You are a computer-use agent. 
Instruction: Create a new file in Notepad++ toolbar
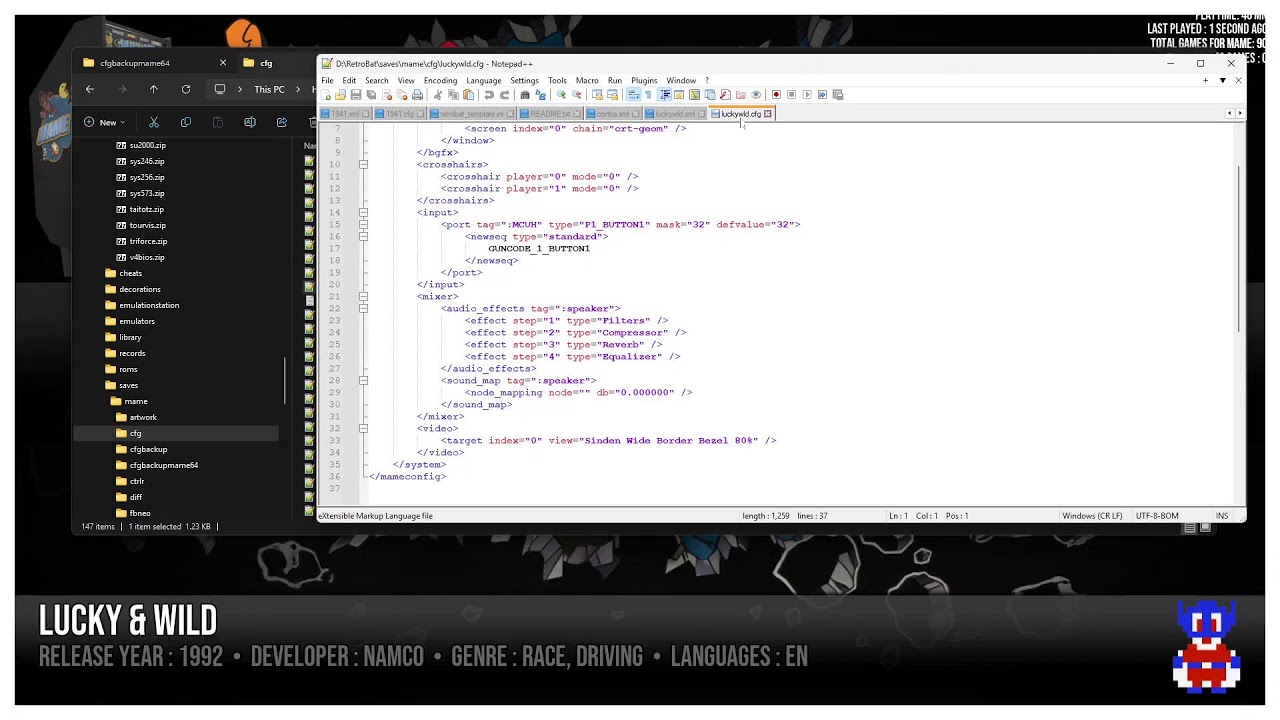(x=327, y=95)
